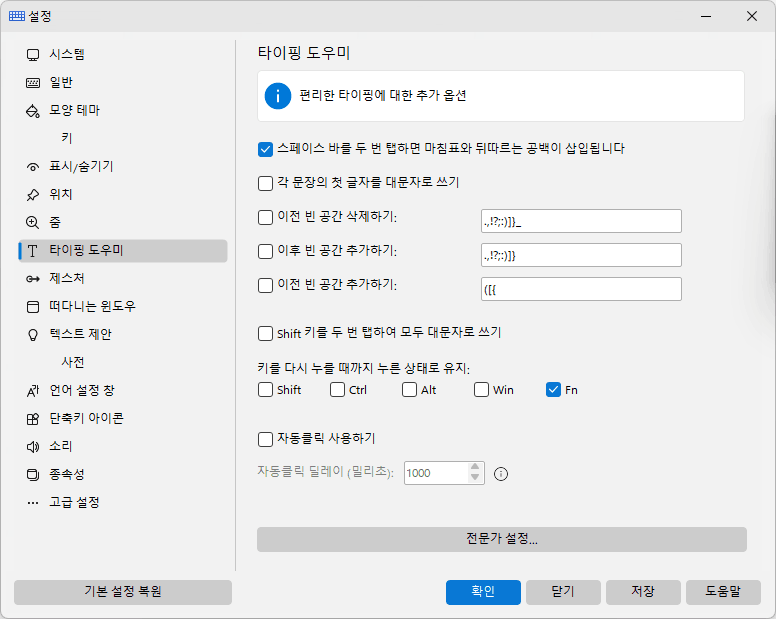Check 이전 빈 공간 삭제하기

[x=265, y=217]
